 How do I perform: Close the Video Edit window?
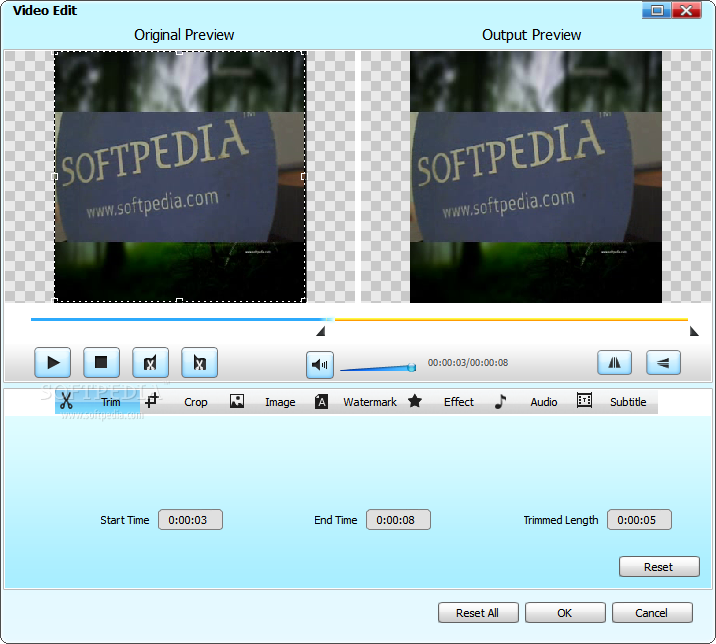686,11
